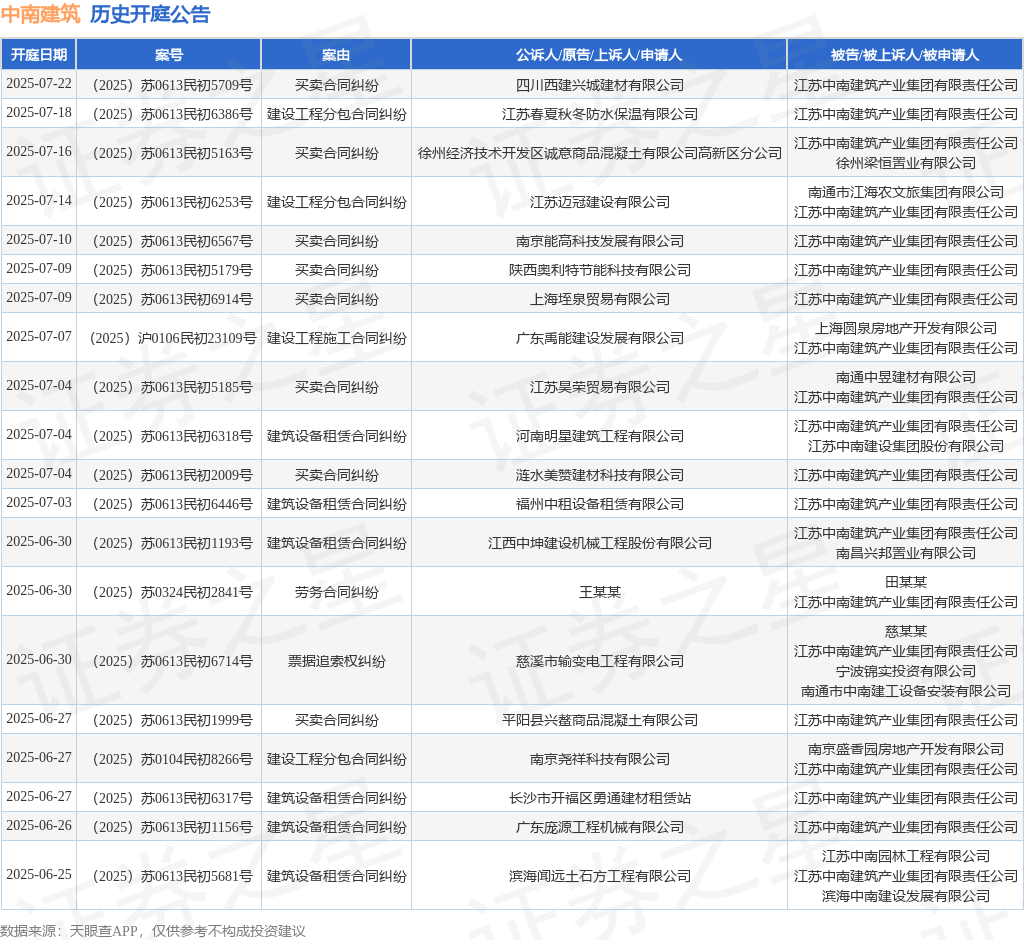This screenshot has width=1024, height=940.
Task: Select date cell 2025-07-07
Action: pos(39,336)
